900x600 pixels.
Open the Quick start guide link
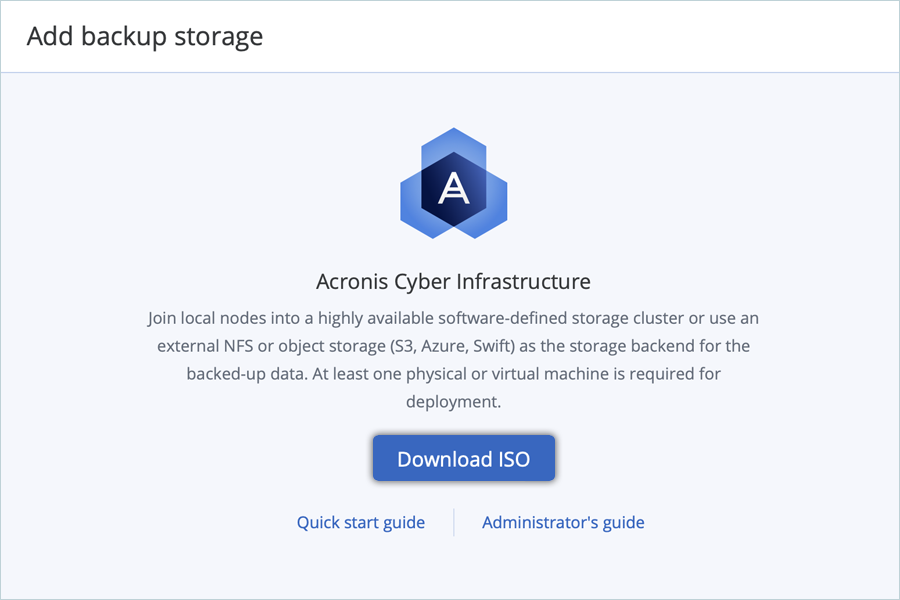tap(360, 522)
